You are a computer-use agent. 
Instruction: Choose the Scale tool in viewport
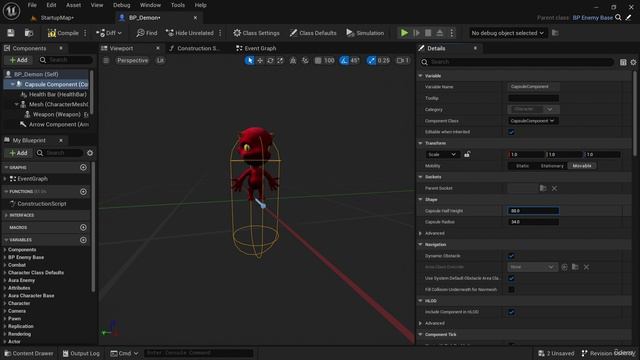[x=280, y=60]
